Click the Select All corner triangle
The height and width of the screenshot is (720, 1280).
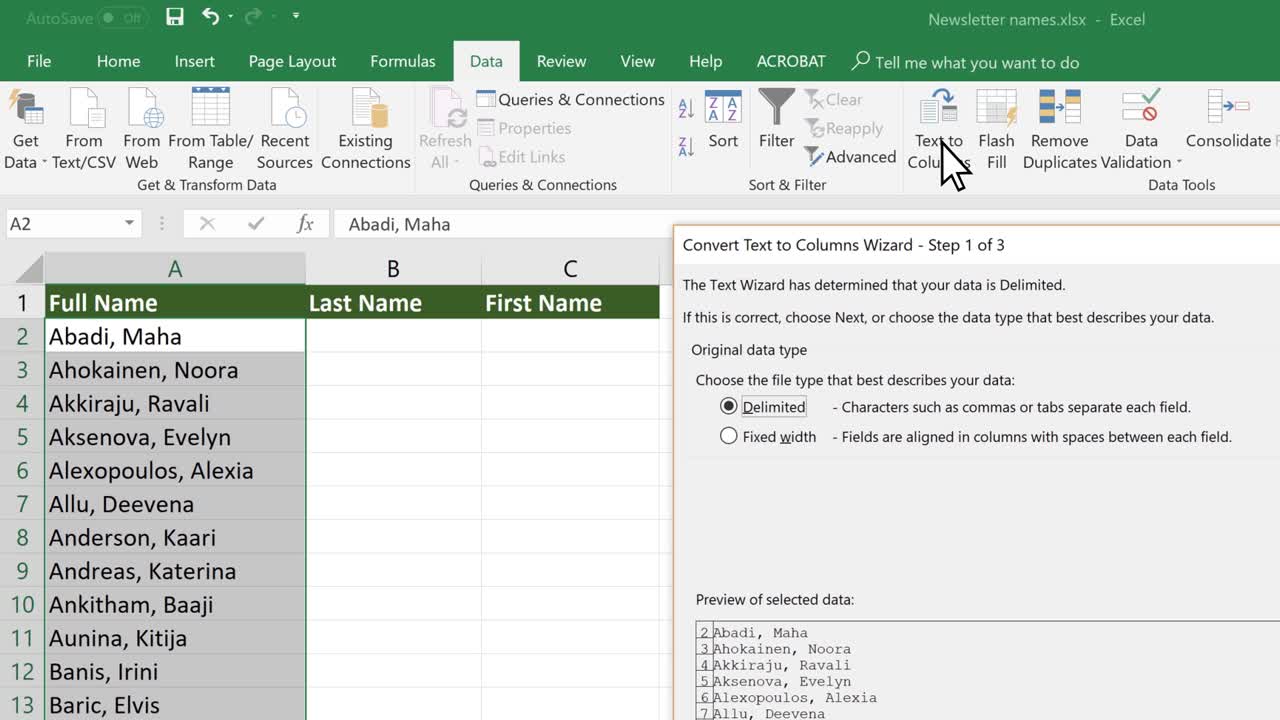29,268
